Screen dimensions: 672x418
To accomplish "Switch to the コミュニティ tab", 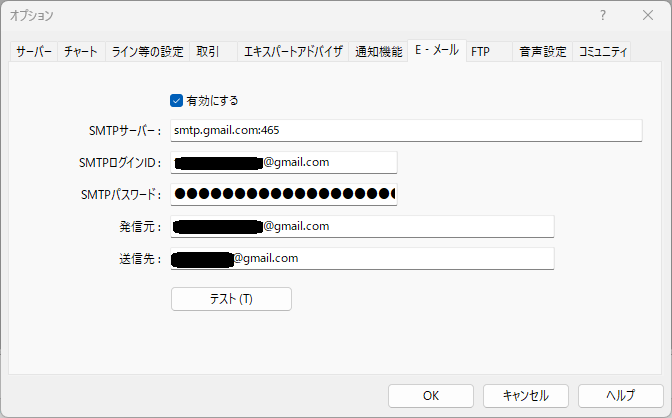I will point(603,52).
